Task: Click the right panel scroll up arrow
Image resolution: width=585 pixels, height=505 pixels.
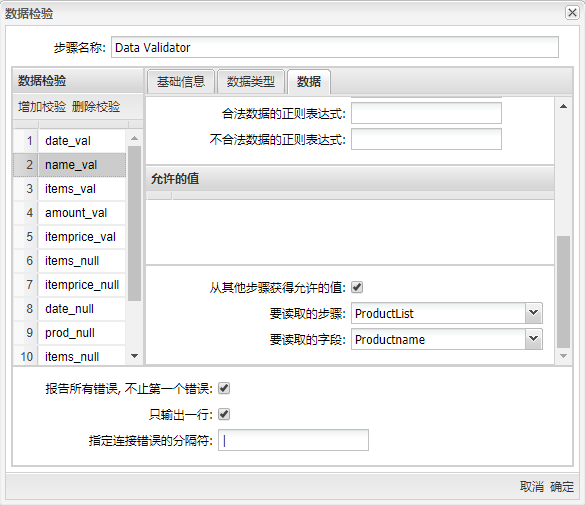Action: coord(563,107)
